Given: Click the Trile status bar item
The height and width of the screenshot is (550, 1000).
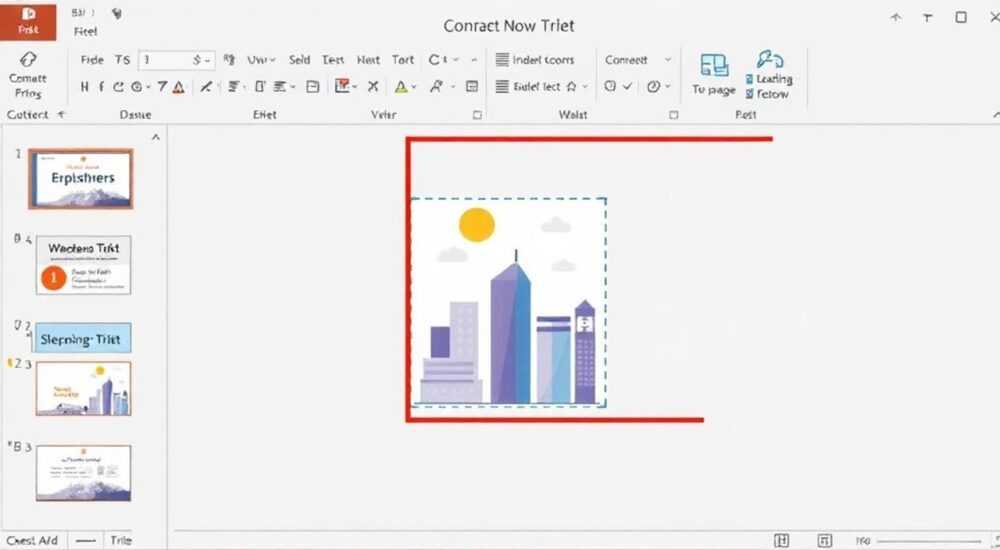Looking at the screenshot, I should [121, 540].
